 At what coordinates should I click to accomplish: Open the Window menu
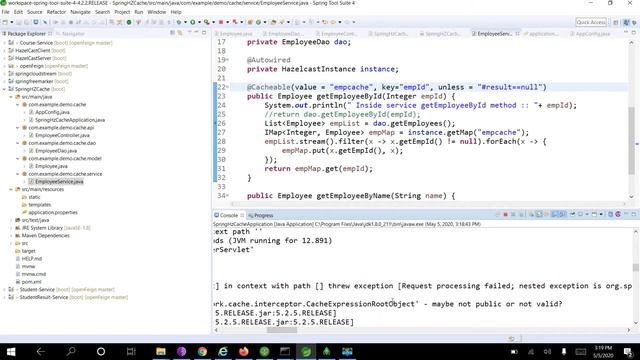tap(156, 12)
